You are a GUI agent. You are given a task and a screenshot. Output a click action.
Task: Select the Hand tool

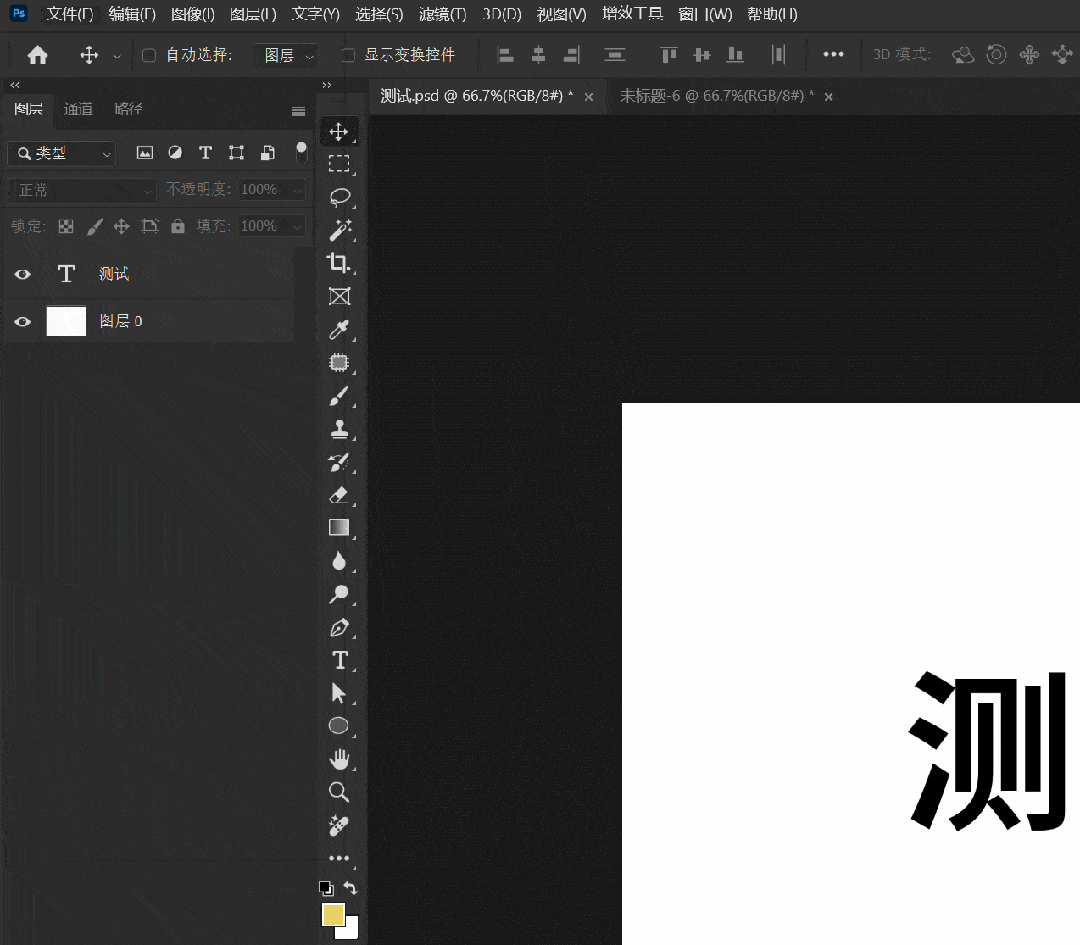coord(339,759)
